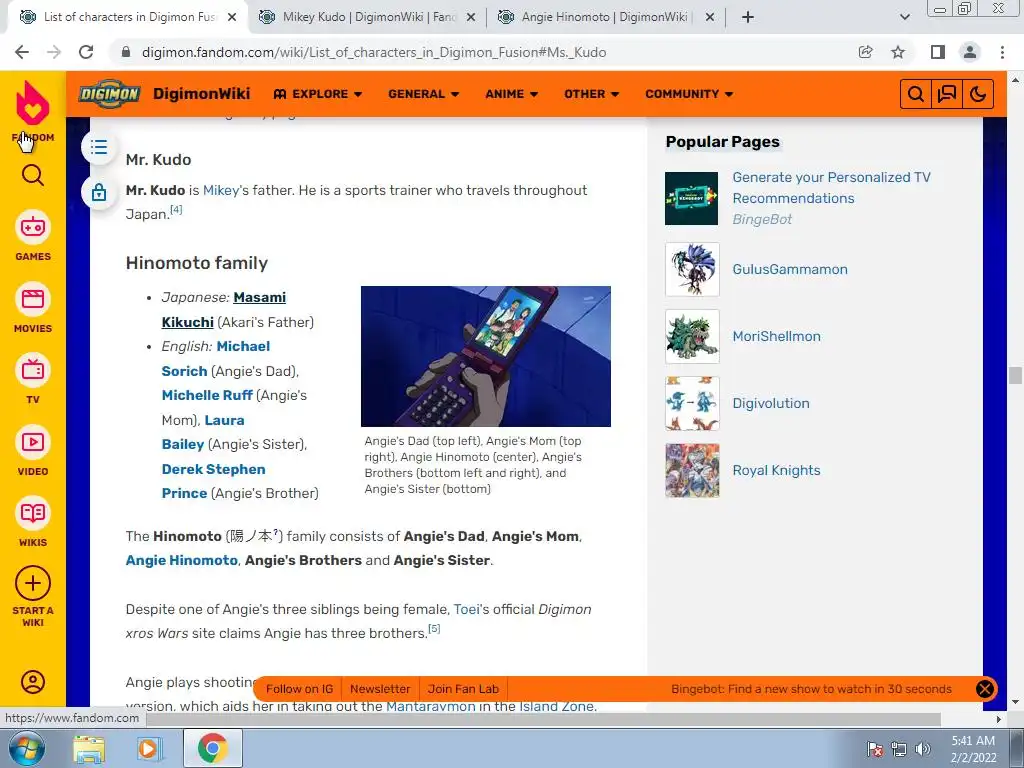Open the Movies section icon
The height and width of the screenshot is (768, 1024).
click(x=33, y=299)
